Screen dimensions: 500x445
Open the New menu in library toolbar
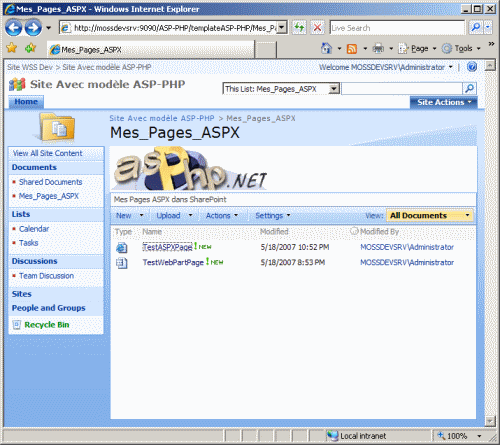coord(129,216)
